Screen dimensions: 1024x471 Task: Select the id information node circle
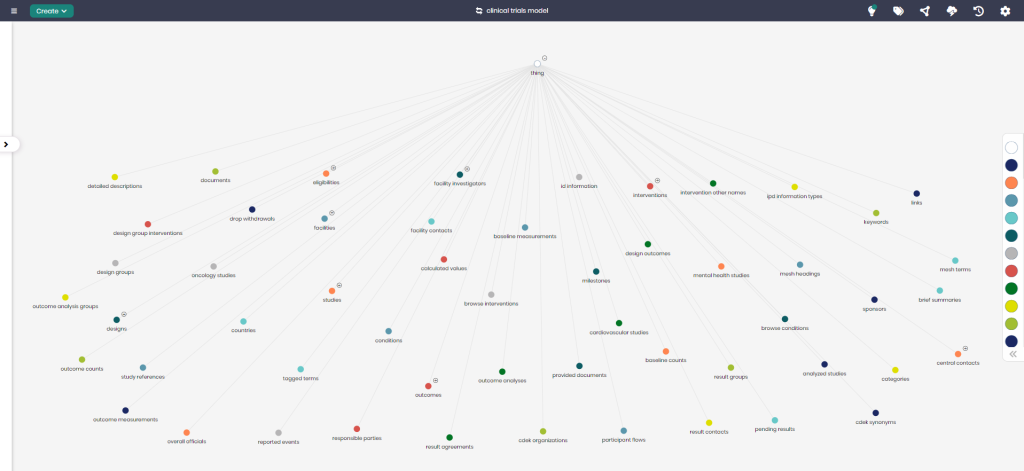point(579,177)
